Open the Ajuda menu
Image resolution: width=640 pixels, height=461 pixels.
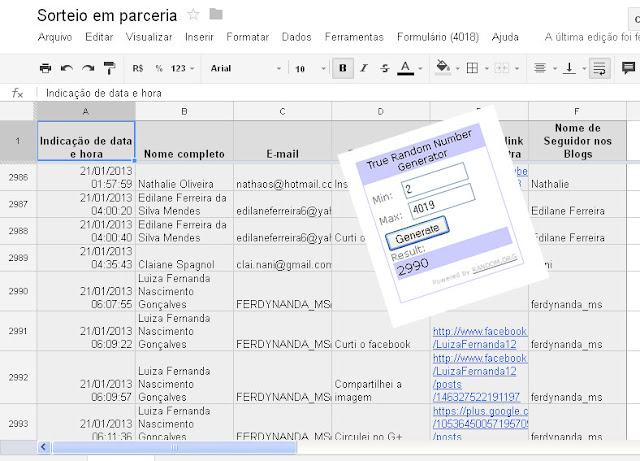[x=505, y=37]
